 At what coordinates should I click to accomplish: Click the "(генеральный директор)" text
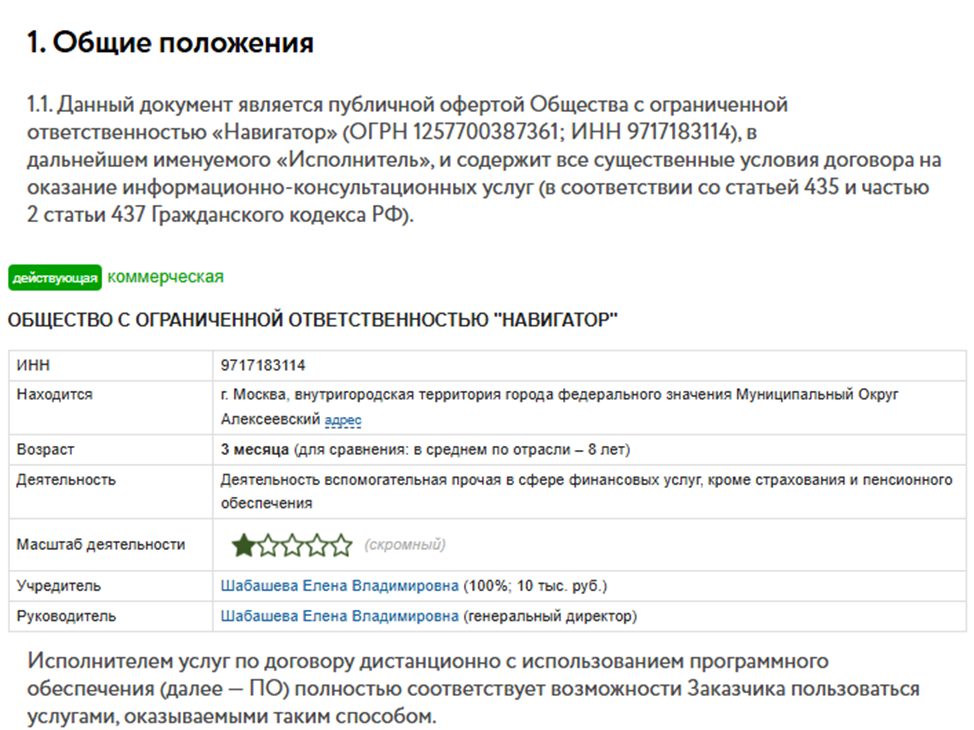tap(549, 616)
